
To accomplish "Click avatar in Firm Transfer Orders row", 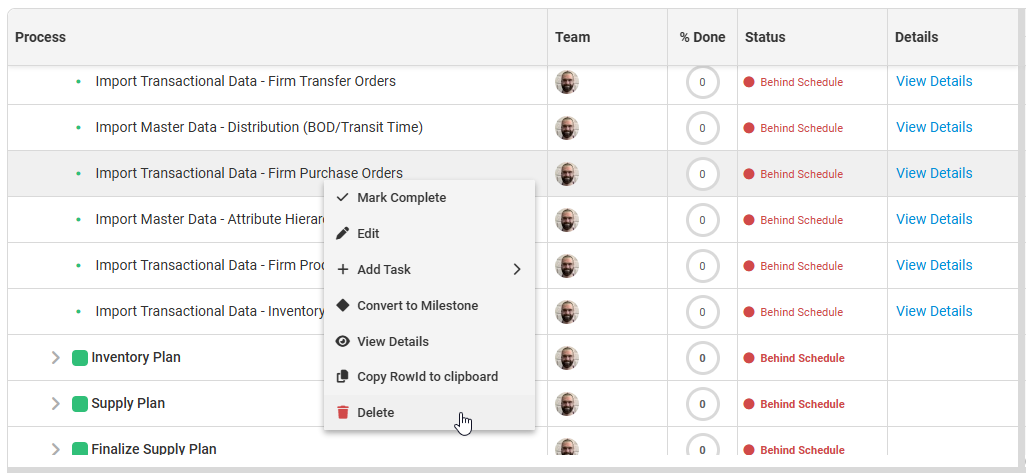I will coord(567,82).
